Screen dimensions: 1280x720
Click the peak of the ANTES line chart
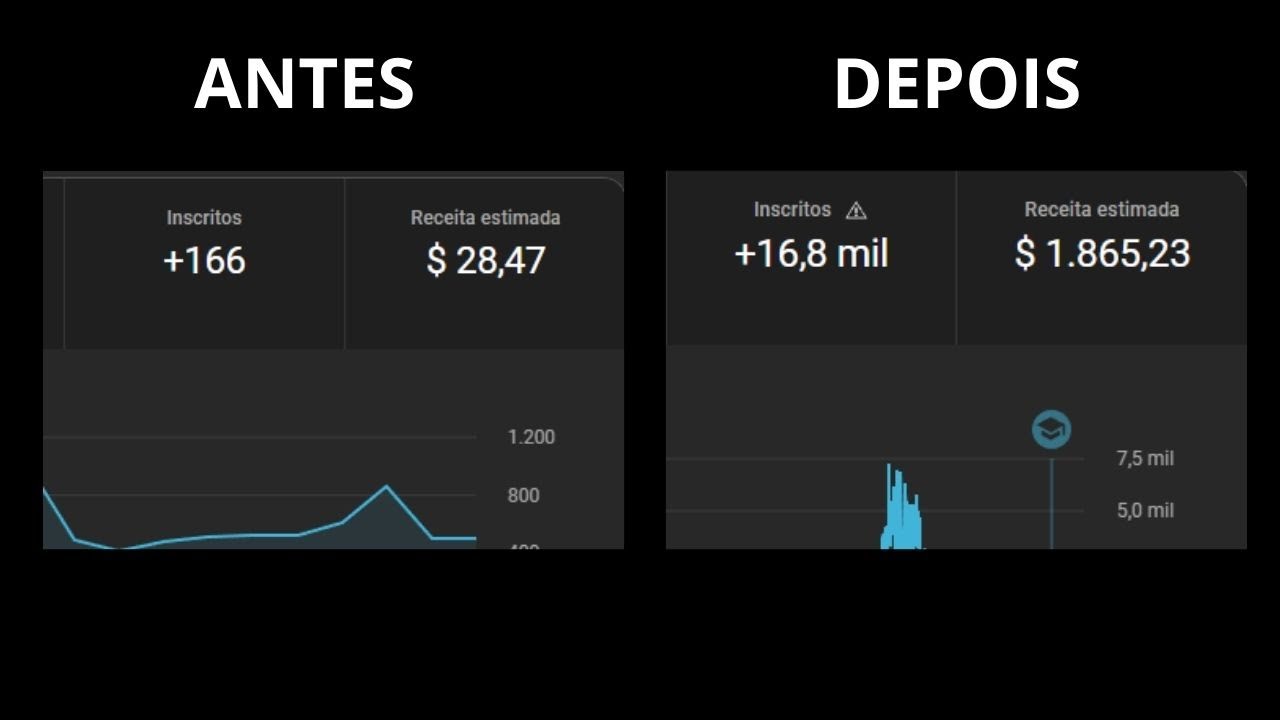(387, 487)
